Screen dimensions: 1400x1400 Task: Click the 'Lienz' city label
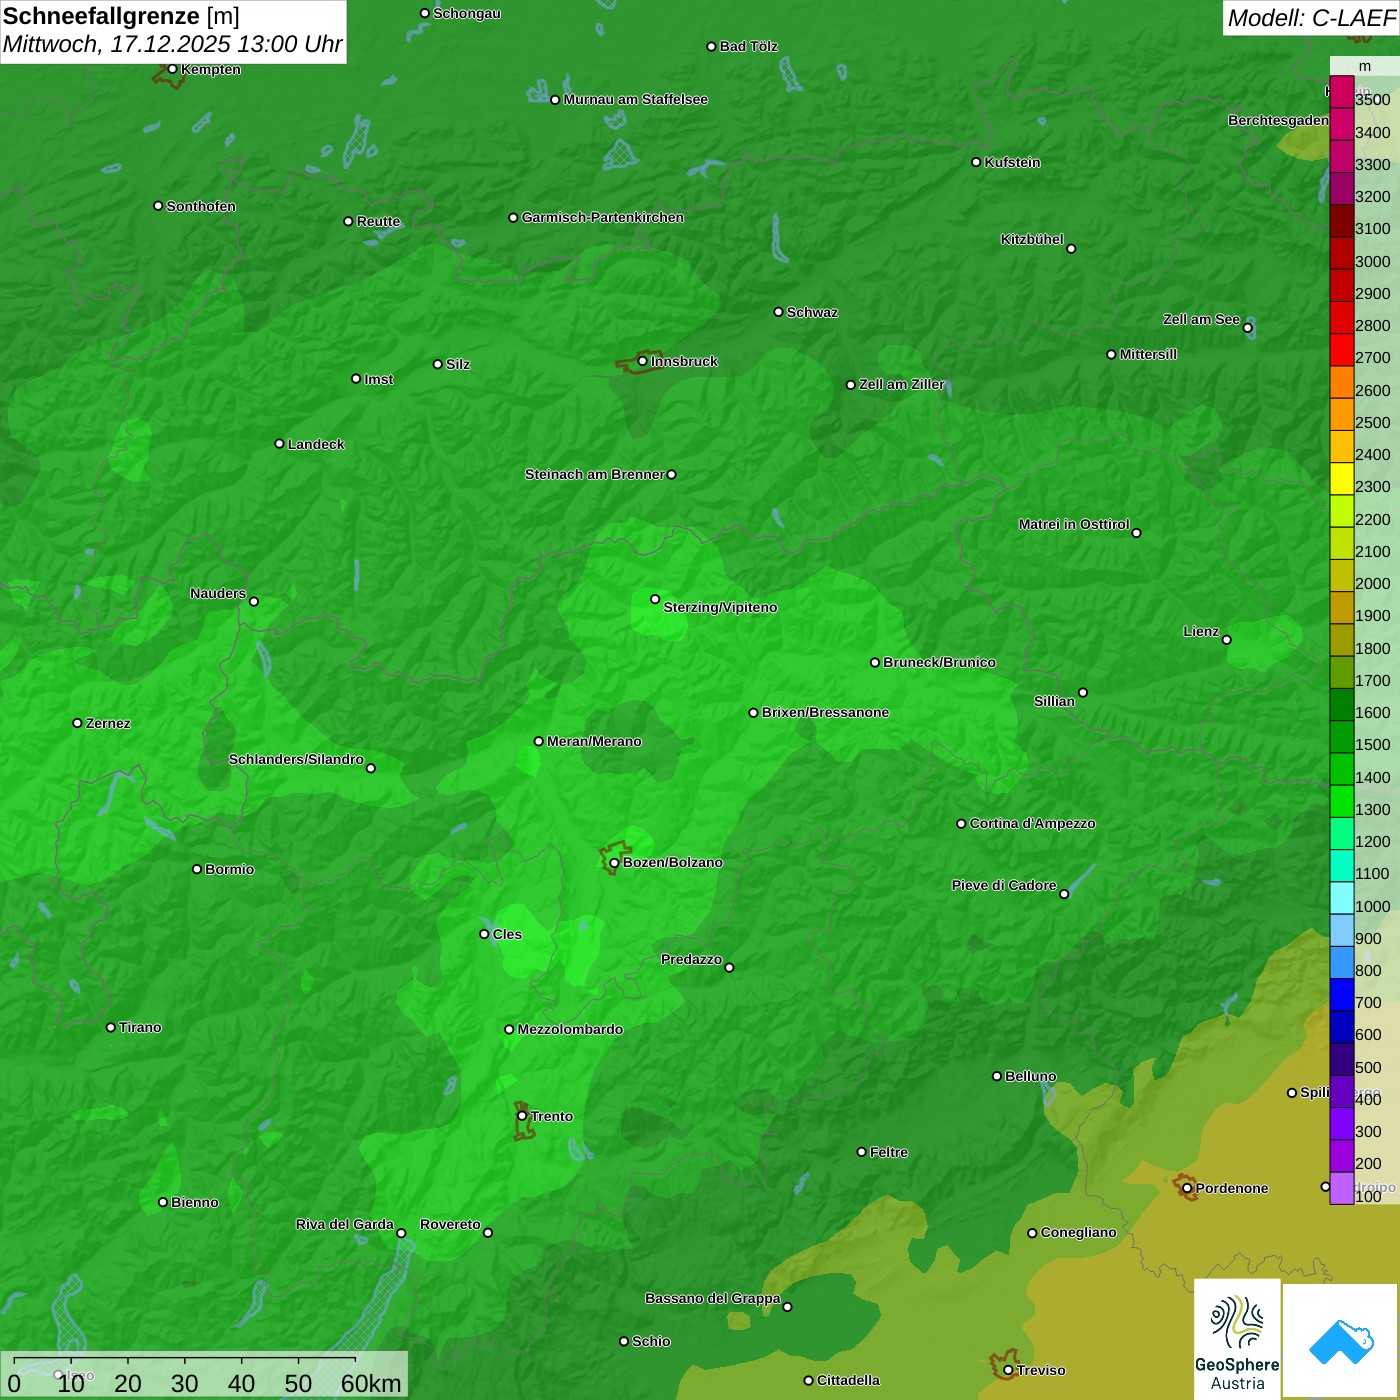click(1201, 631)
